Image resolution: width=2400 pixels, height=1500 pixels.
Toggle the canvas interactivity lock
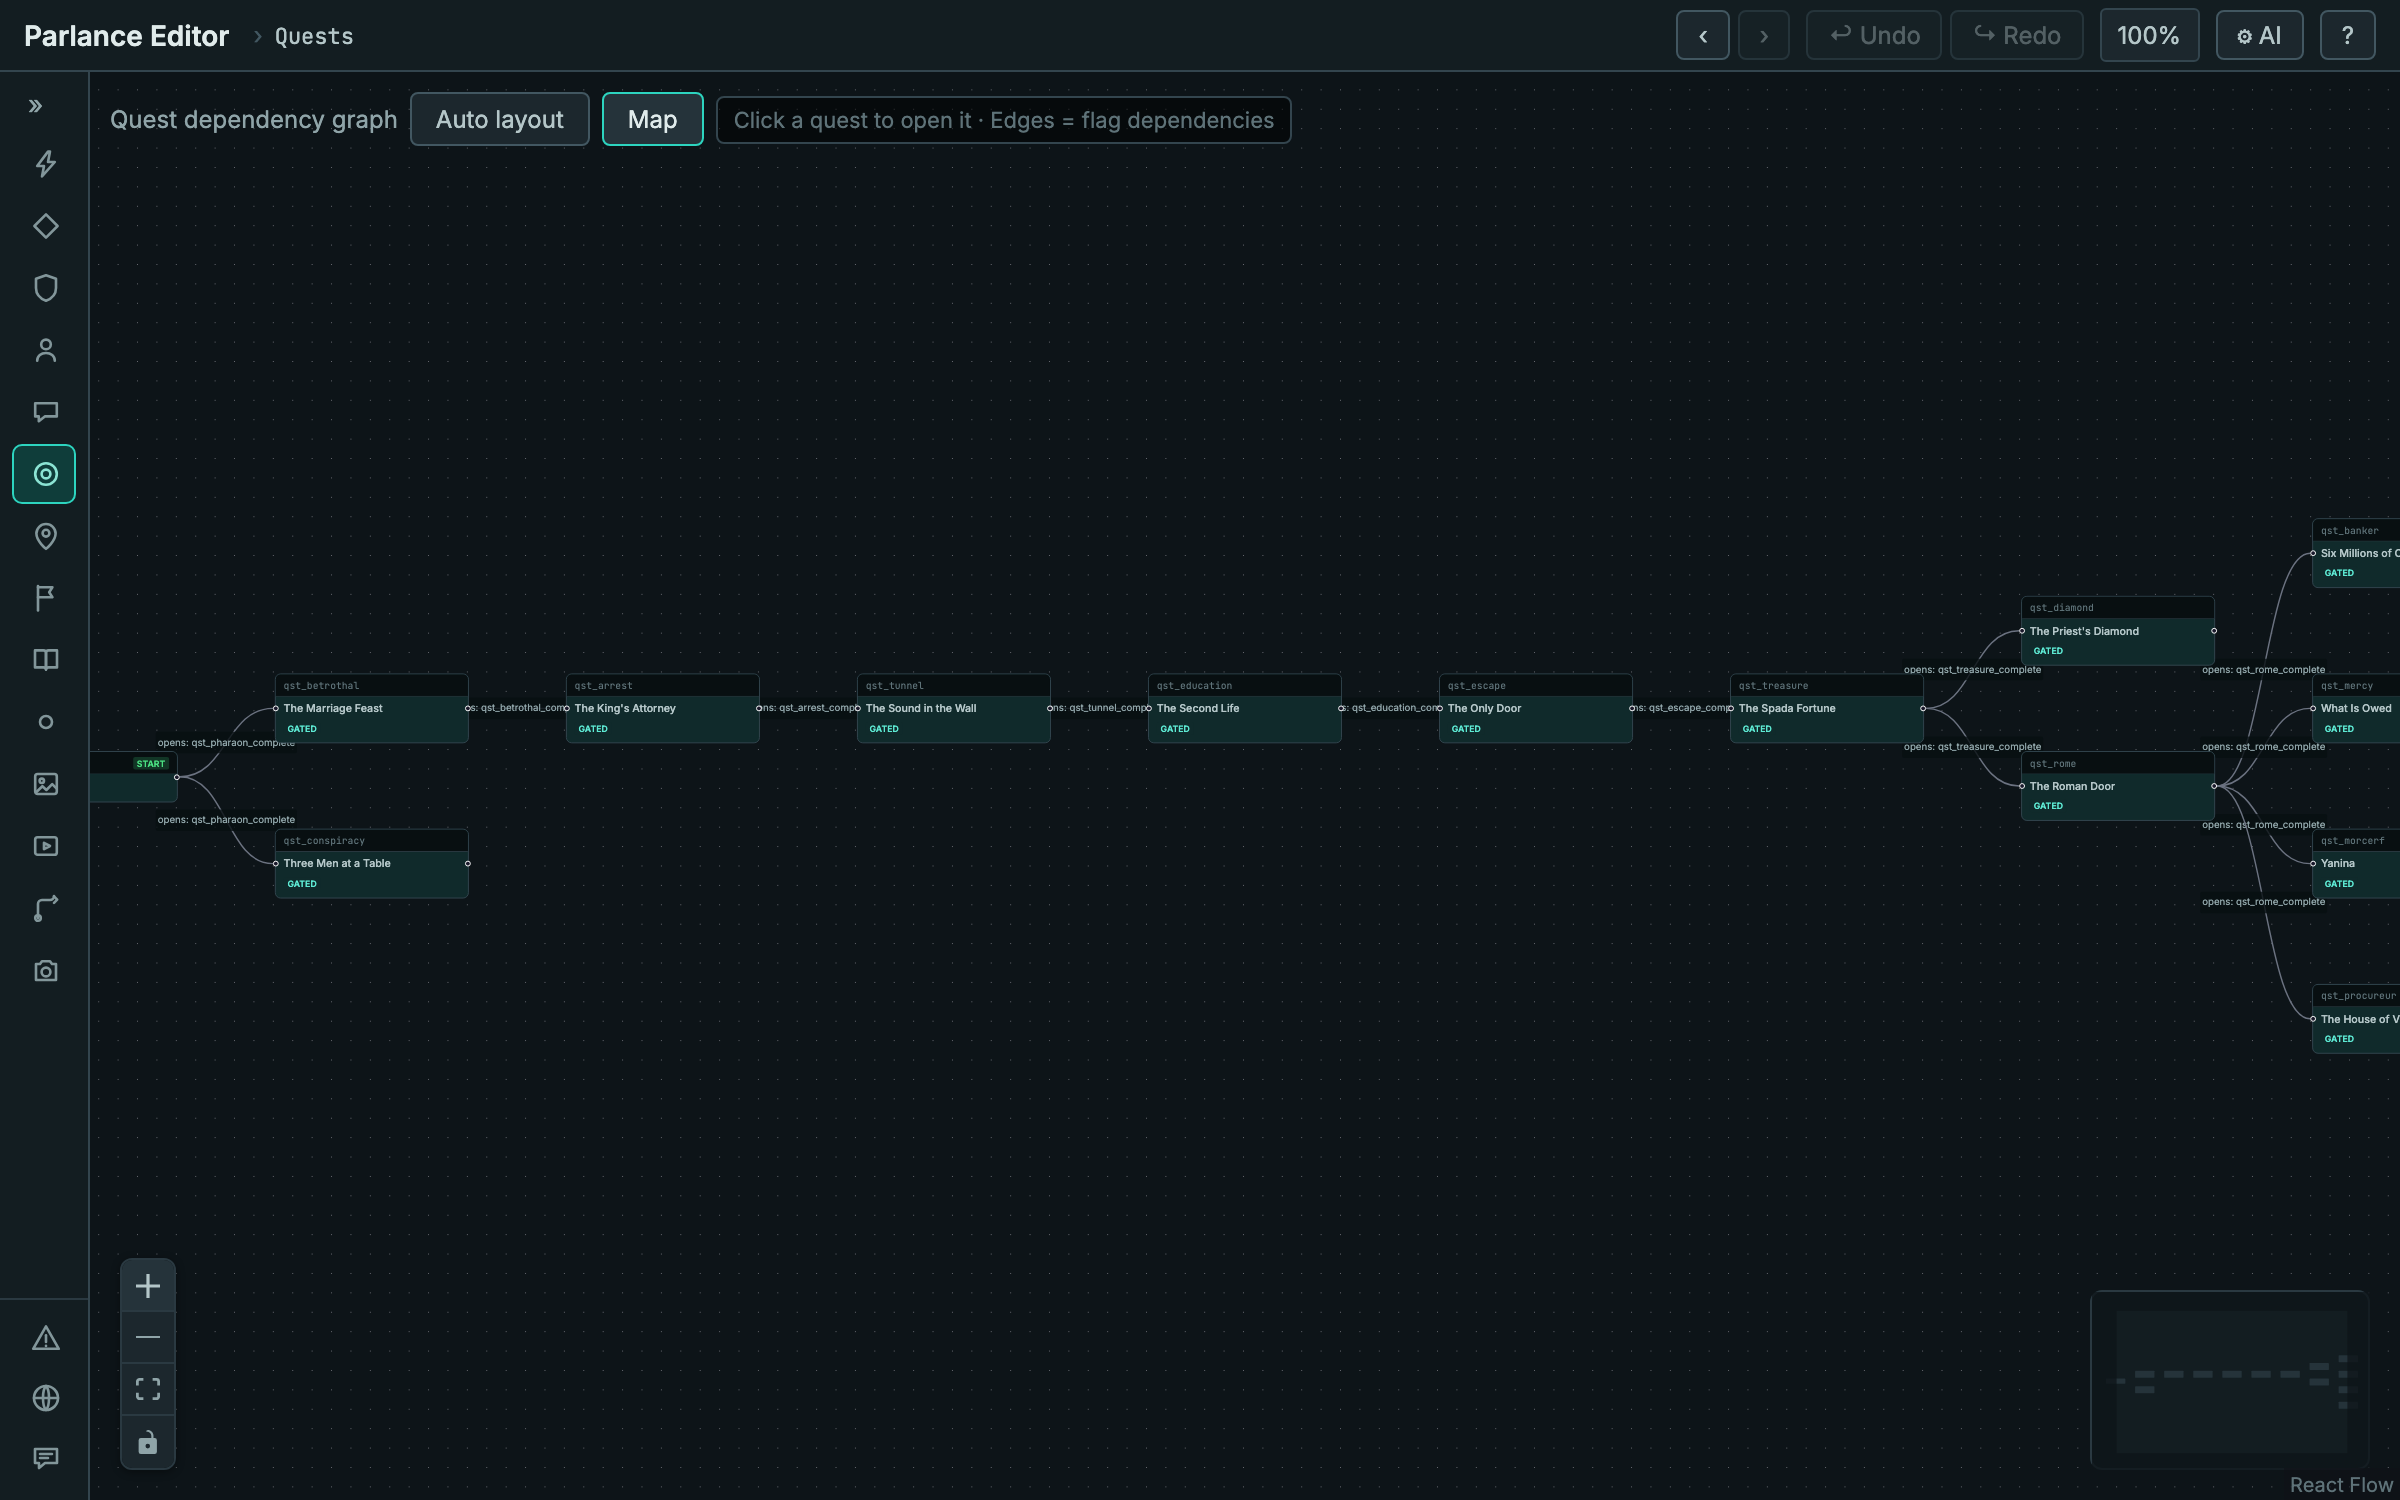pyautogui.click(x=148, y=1442)
